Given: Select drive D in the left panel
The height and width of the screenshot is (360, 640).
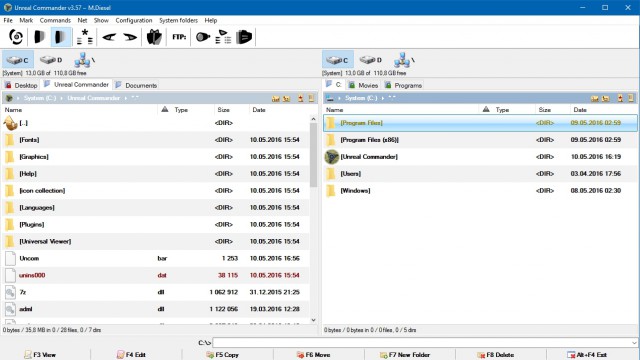Looking at the screenshot, I should [51, 60].
